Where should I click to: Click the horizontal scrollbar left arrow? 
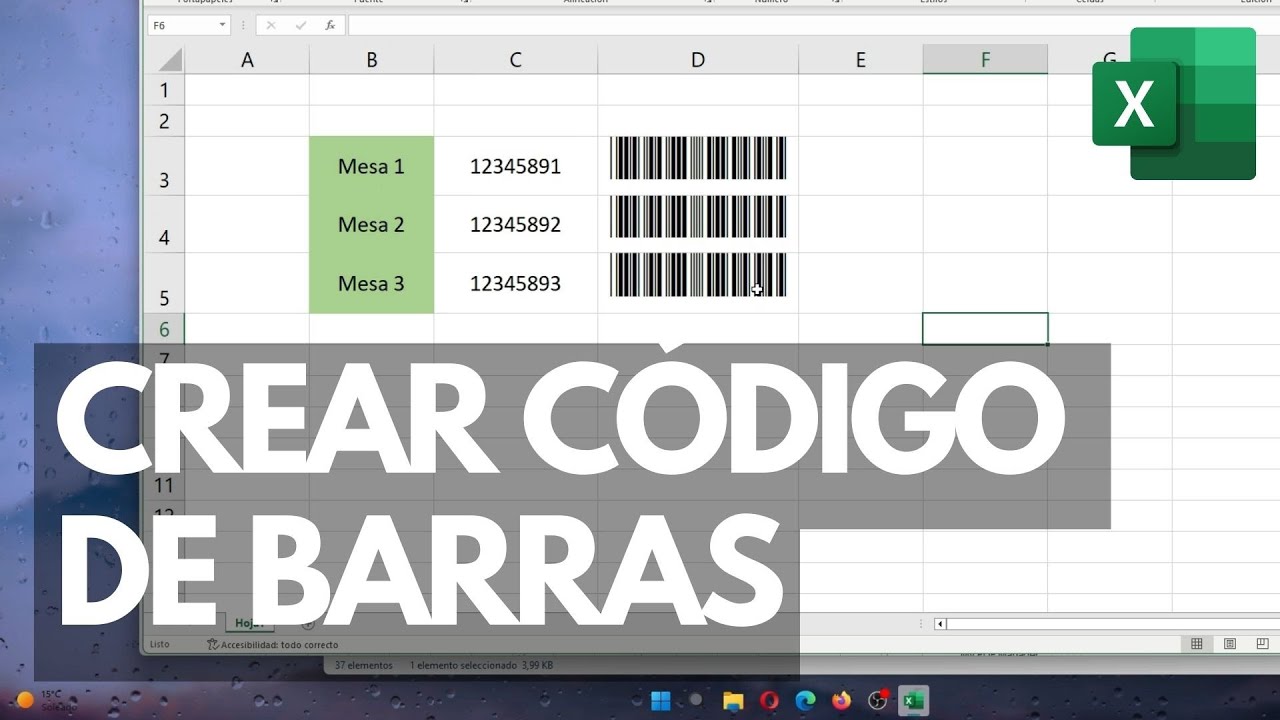tap(940, 624)
